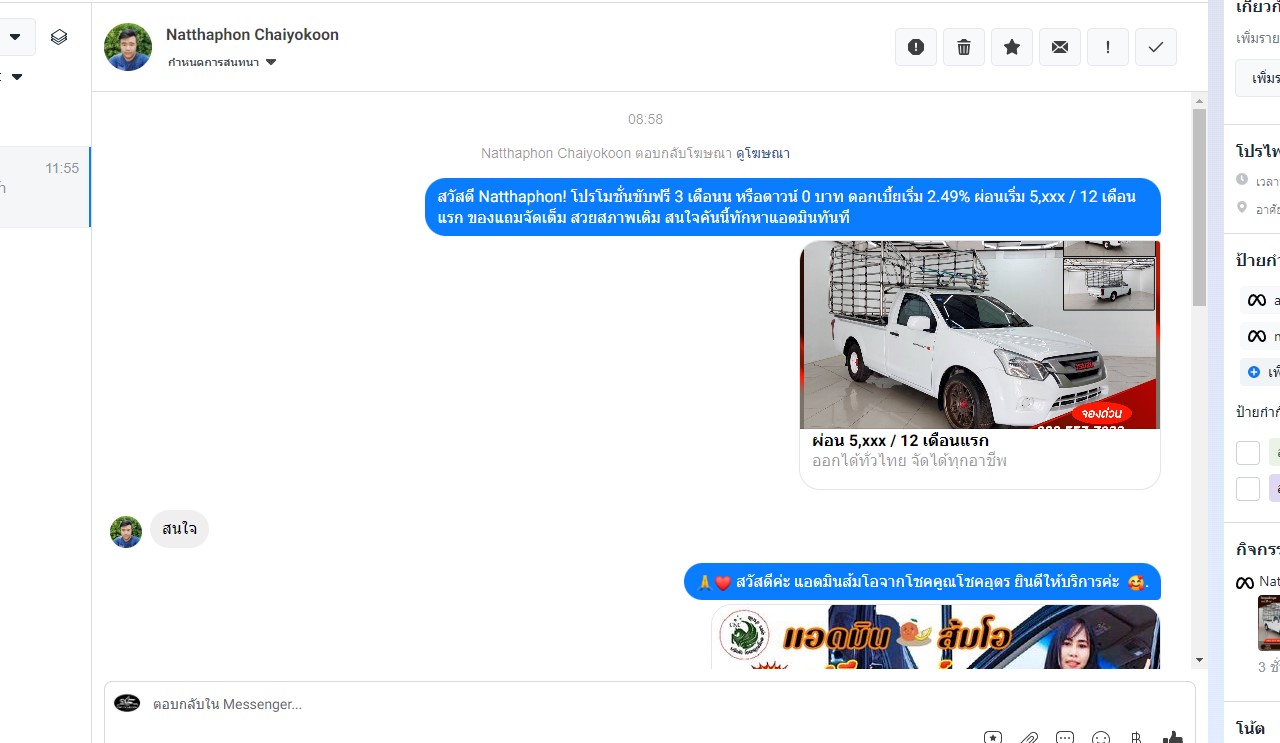Attach a file with paperclip icon
Image resolution: width=1280 pixels, height=743 pixels.
1029,738
